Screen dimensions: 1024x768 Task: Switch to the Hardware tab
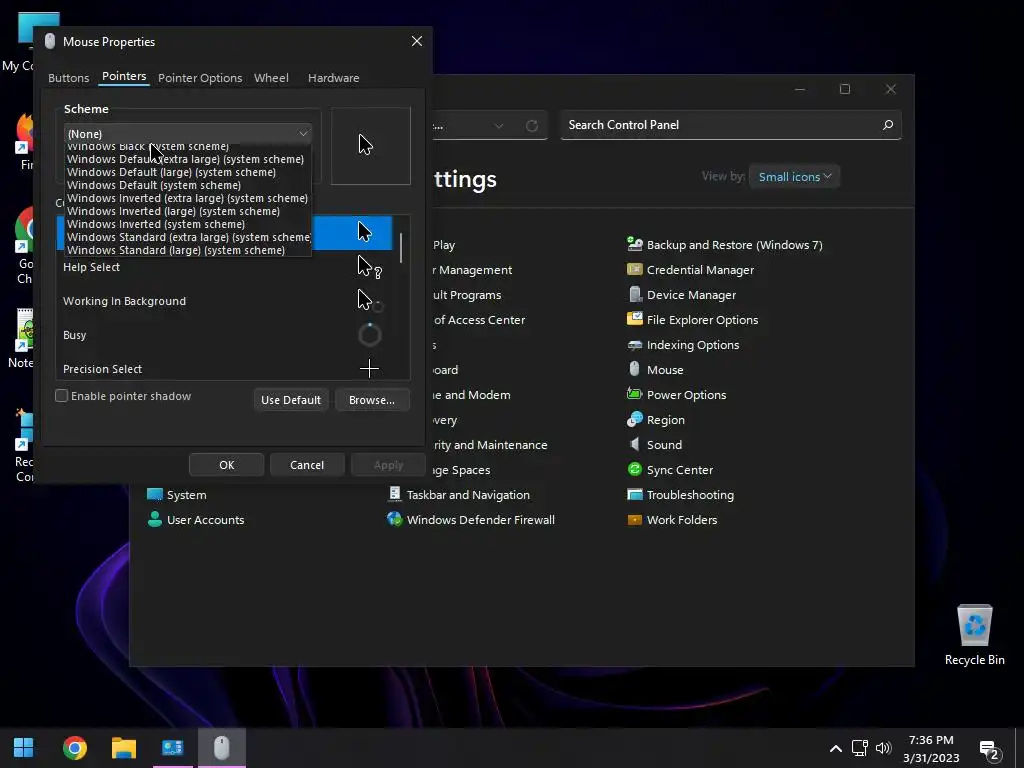pos(333,78)
